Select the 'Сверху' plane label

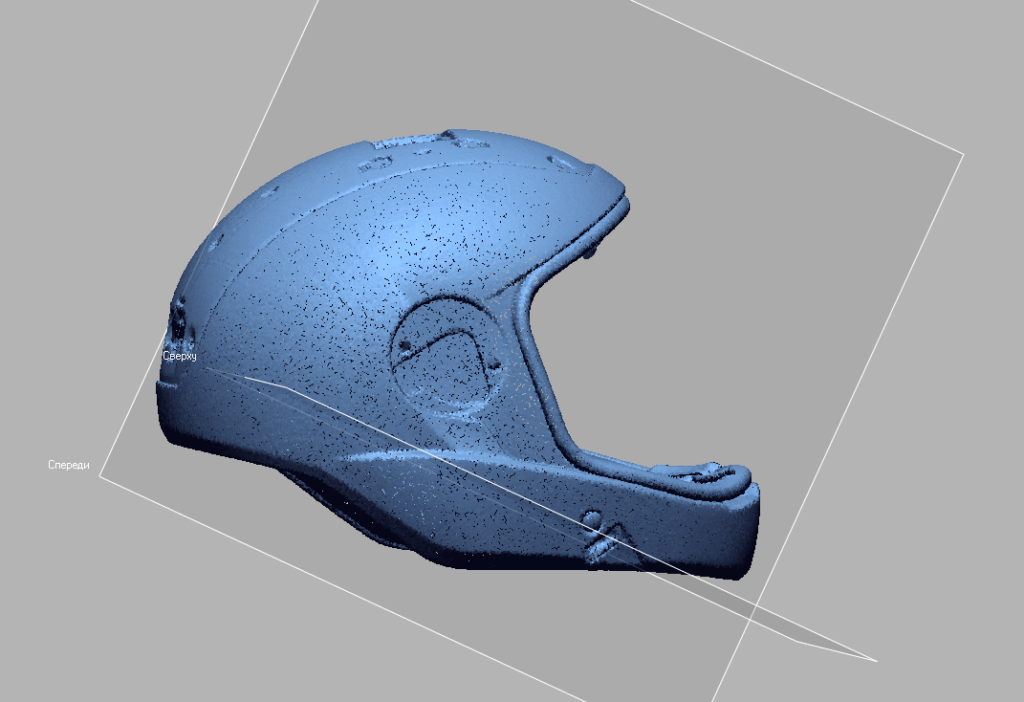(180, 356)
